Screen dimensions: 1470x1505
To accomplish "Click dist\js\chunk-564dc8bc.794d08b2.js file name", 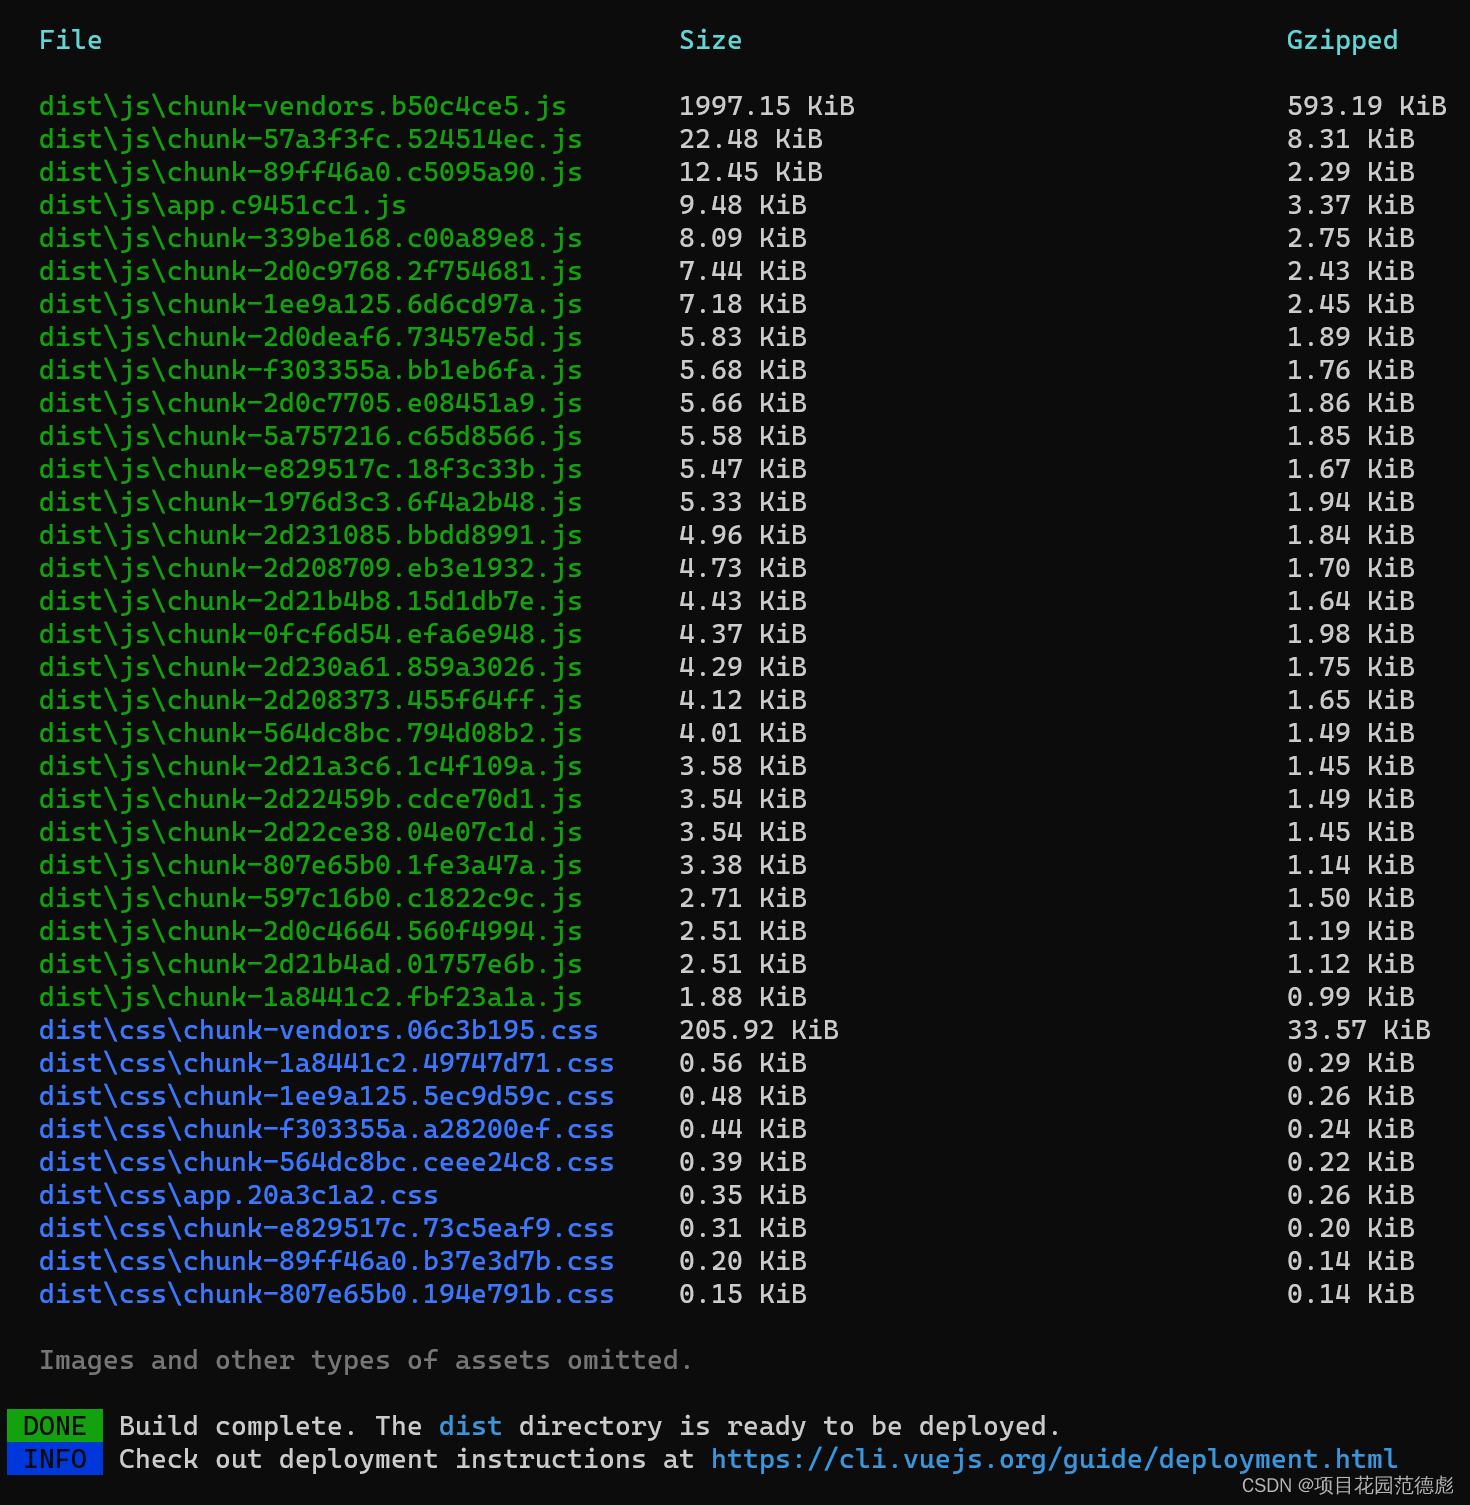I will 311,733.
